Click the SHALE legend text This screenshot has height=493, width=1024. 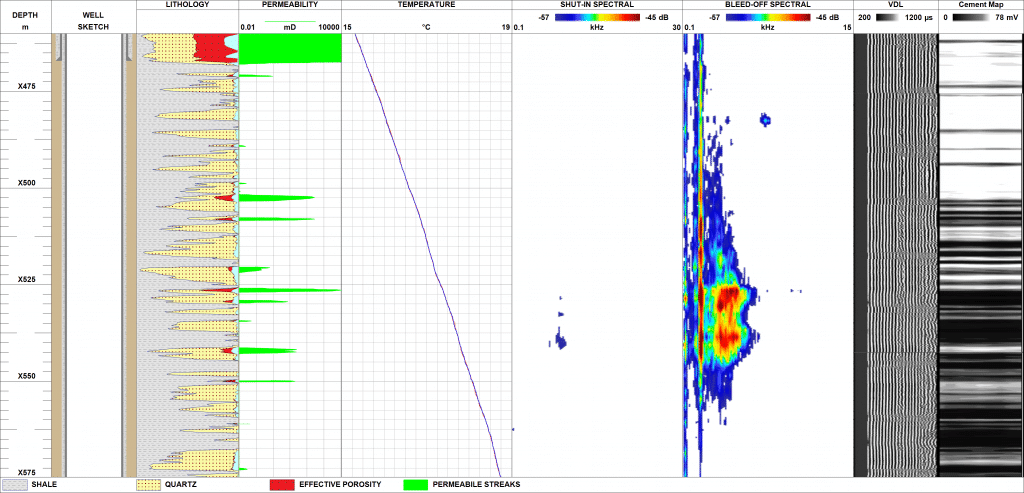click(44, 485)
